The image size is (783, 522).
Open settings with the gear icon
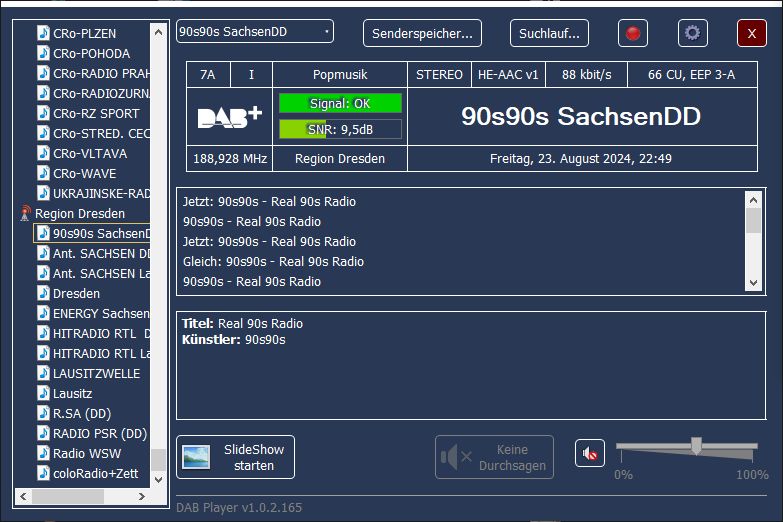pos(692,33)
